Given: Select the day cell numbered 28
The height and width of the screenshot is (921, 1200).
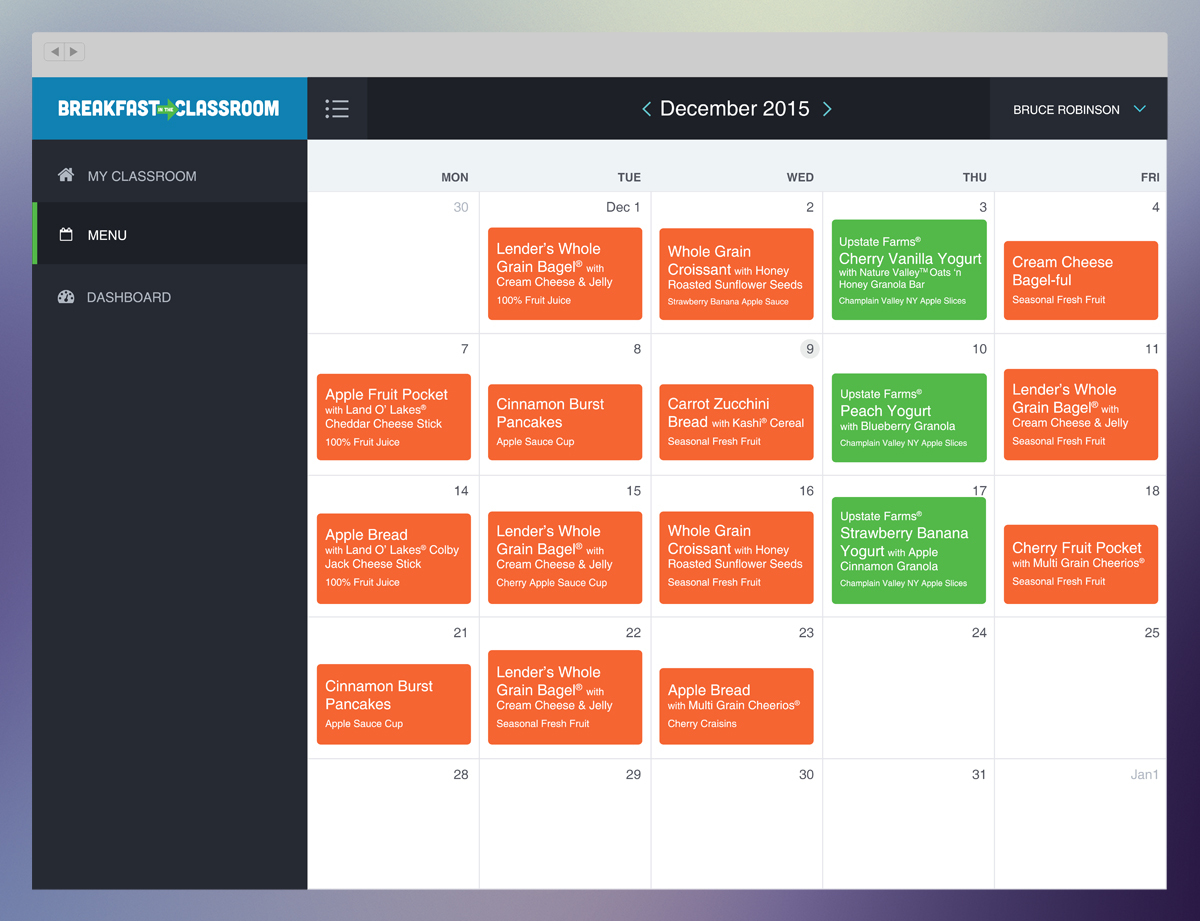Looking at the screenshot, I should (x=394, y=824).
